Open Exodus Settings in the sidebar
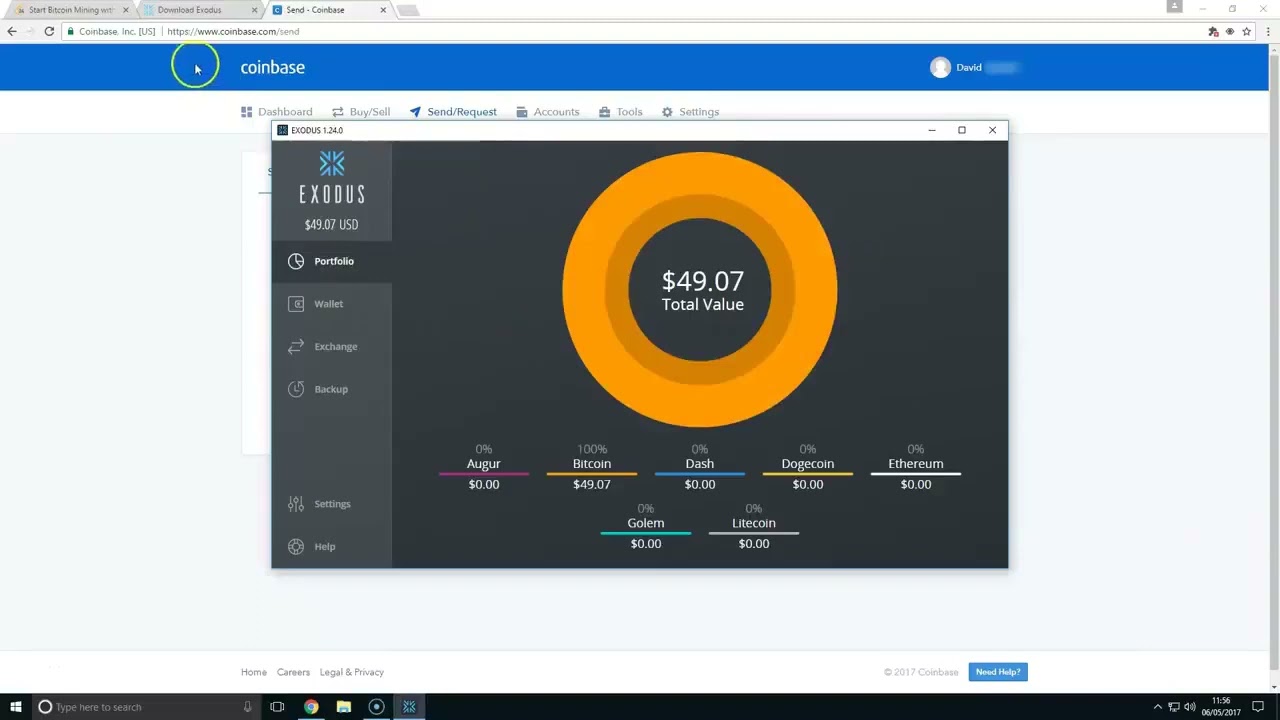 pyautogui.click(x=331, y=504)
